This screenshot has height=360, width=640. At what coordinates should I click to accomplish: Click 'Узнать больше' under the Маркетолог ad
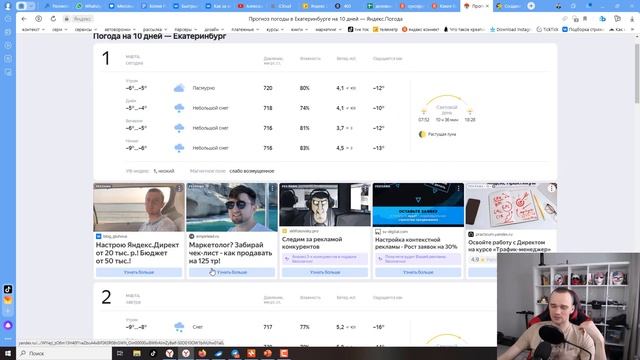(x=232, y=272)
